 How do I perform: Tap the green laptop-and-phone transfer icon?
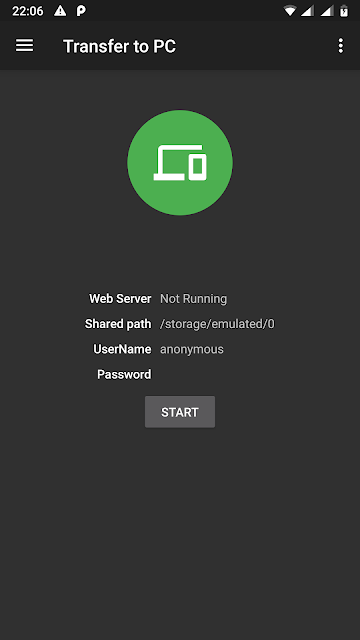180,162
